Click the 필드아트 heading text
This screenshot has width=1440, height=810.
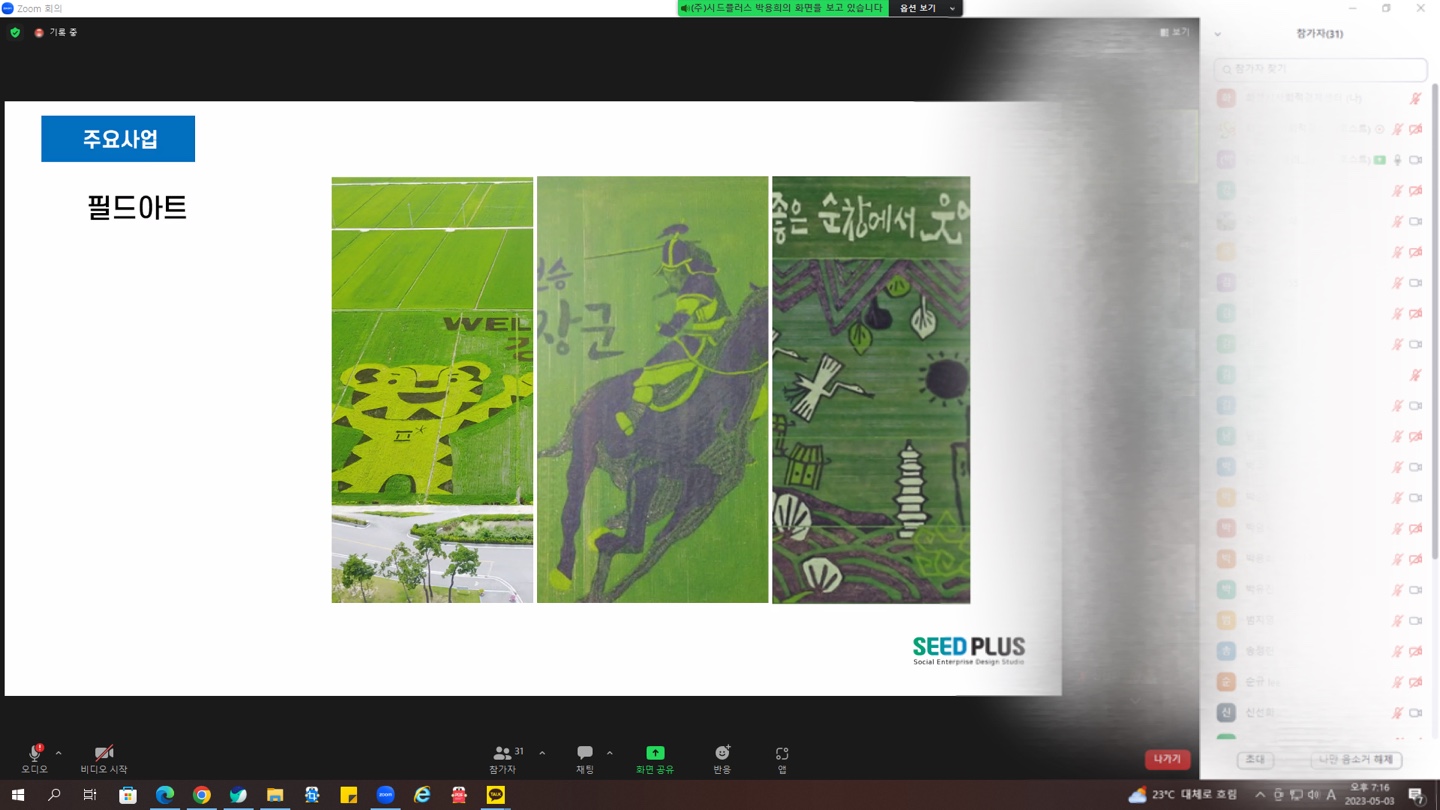137,208
